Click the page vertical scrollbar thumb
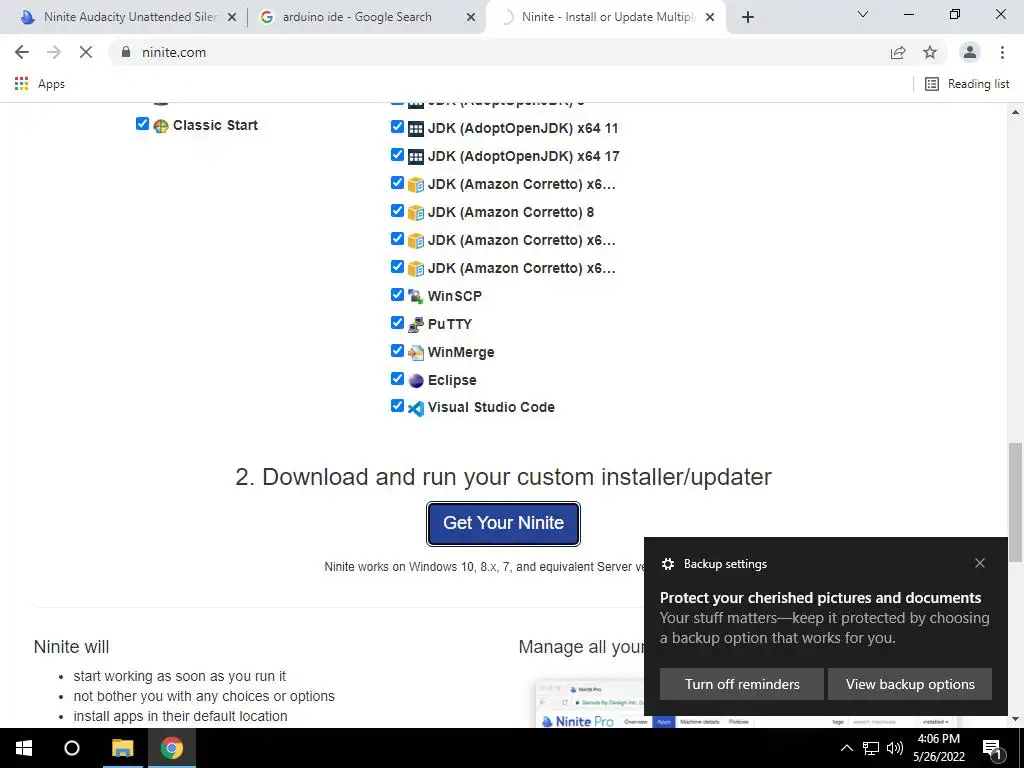The width and height of the screenshot is (1024, 768). (1016, 502)
